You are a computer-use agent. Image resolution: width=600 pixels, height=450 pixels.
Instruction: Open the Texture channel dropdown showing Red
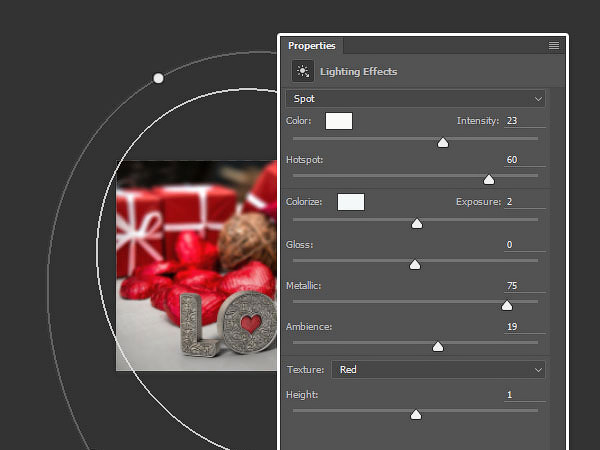point(438,370)
